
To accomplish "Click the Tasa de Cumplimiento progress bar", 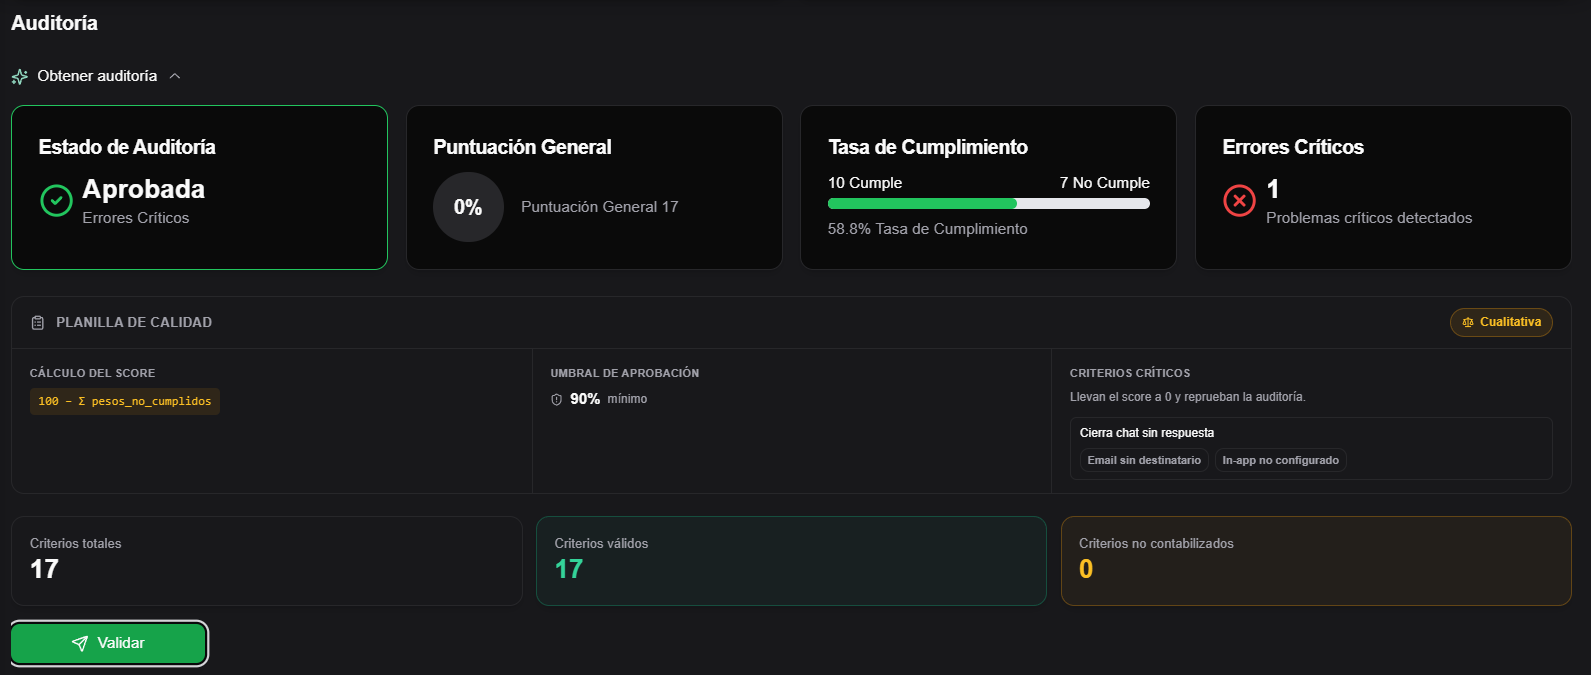I will [x=988, y=204].
